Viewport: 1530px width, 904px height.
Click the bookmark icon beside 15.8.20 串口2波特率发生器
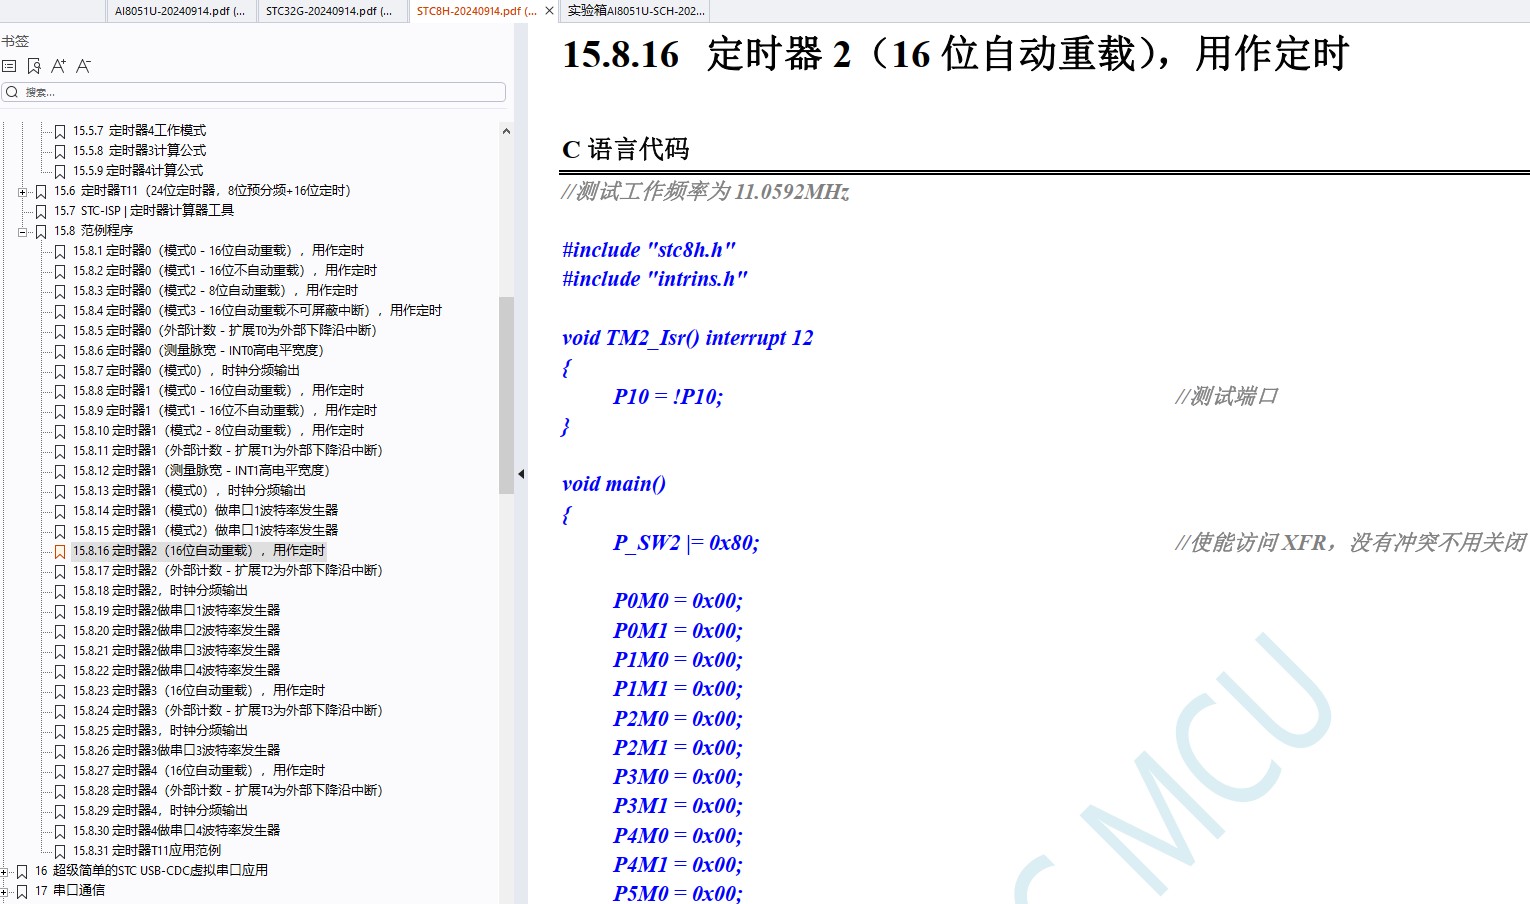click(60, 631)
